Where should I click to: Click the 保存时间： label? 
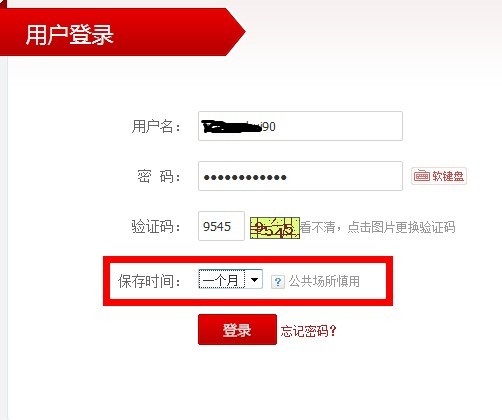coord(149,281)
